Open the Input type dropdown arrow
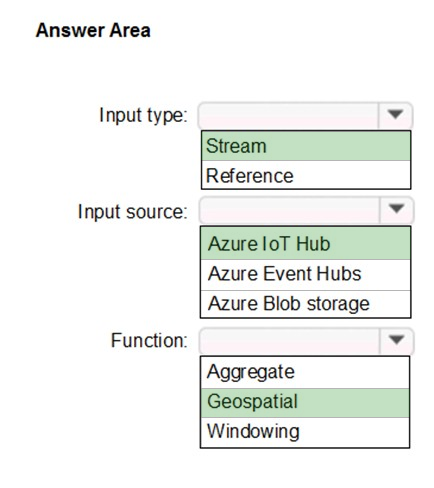Screen dimensions: 434x488 coord(395,115)
